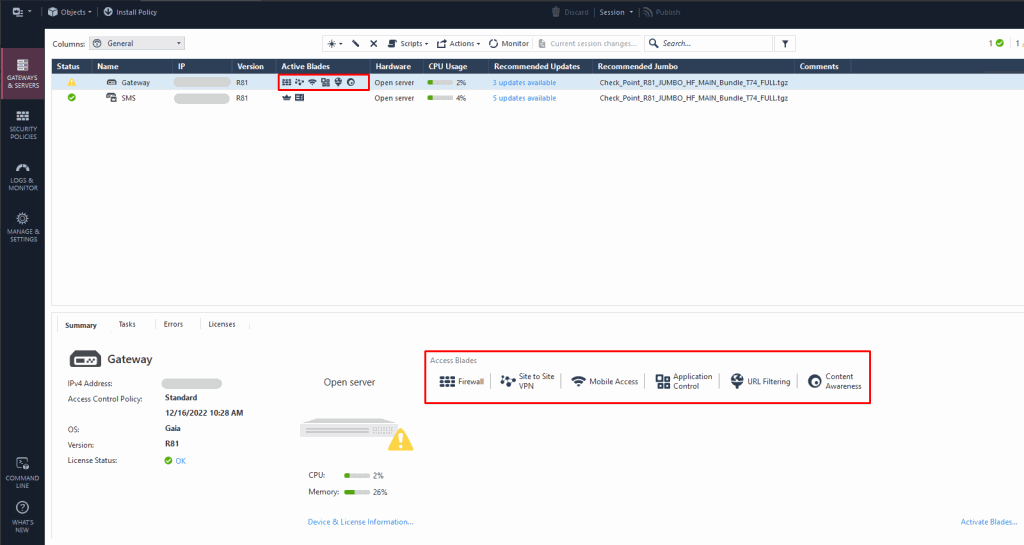
Task: Click Content Awareness icon in Gateway row
Action: [351, 82]
